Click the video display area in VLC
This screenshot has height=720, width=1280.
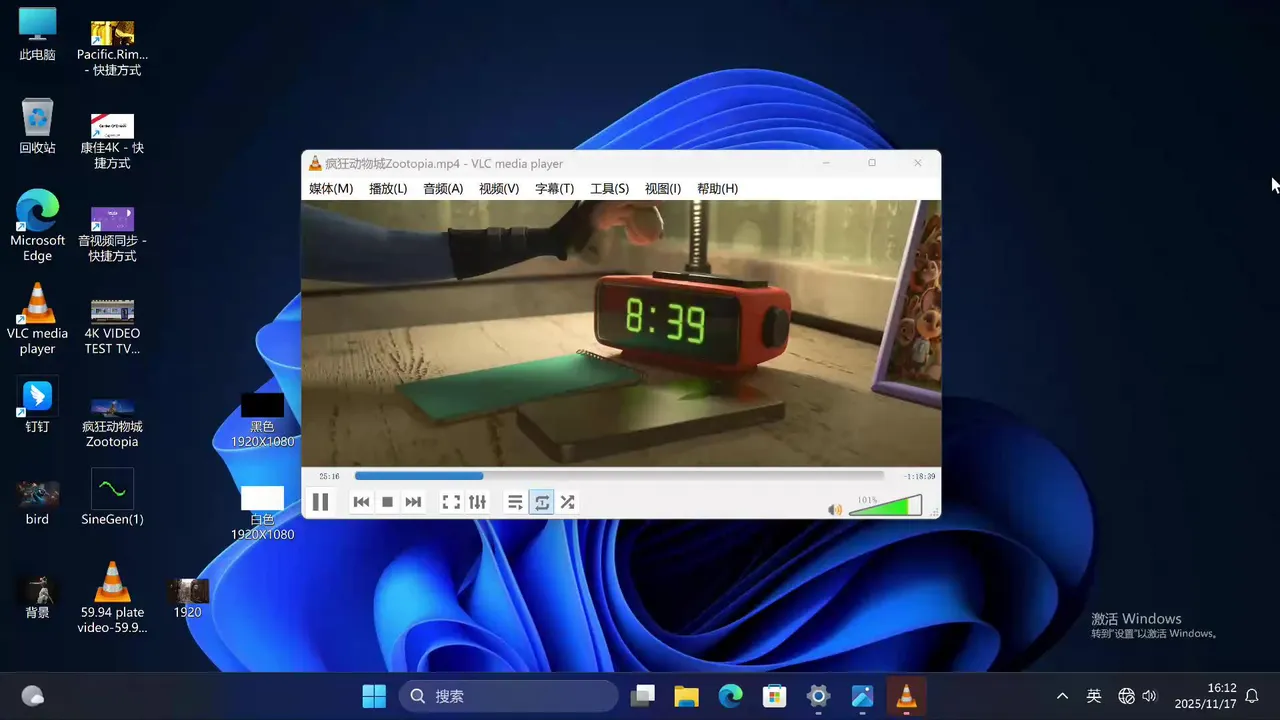[x=621, y=333]
